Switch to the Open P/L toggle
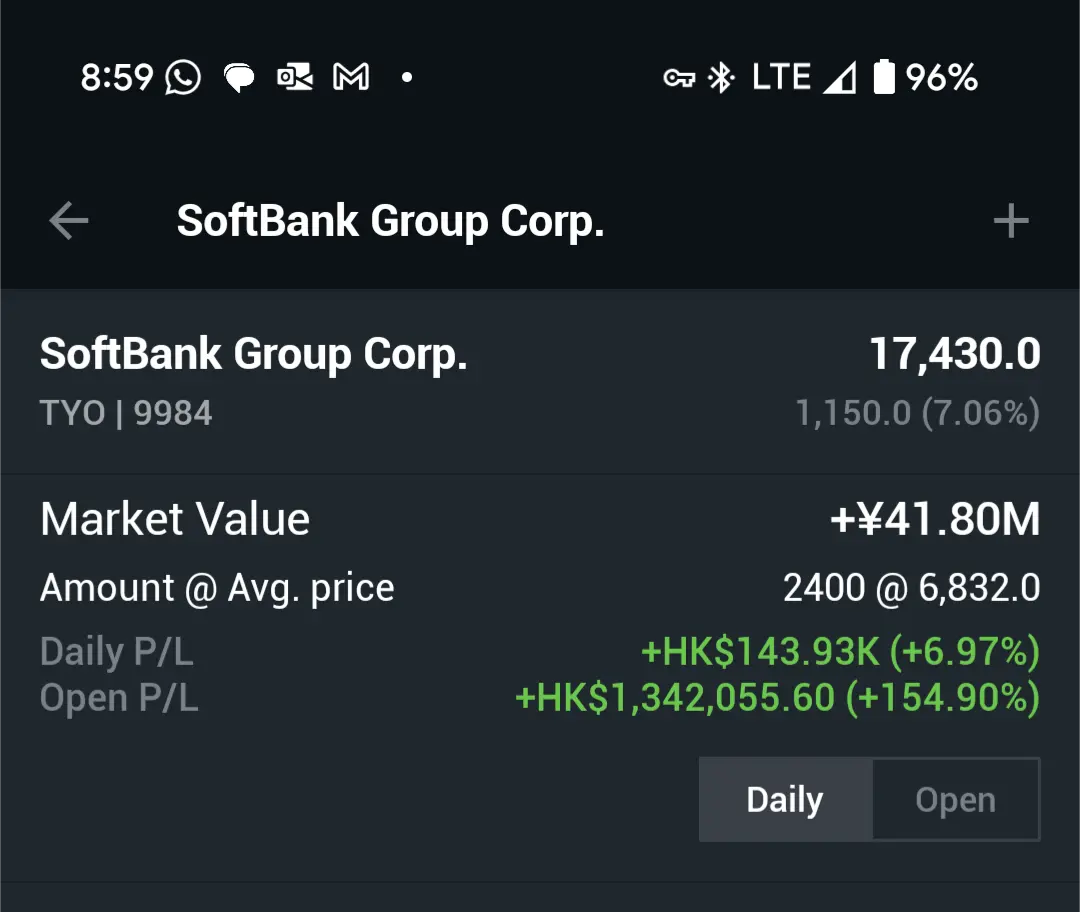Viewport: 1080px width, 912px height. pos(956,800)
